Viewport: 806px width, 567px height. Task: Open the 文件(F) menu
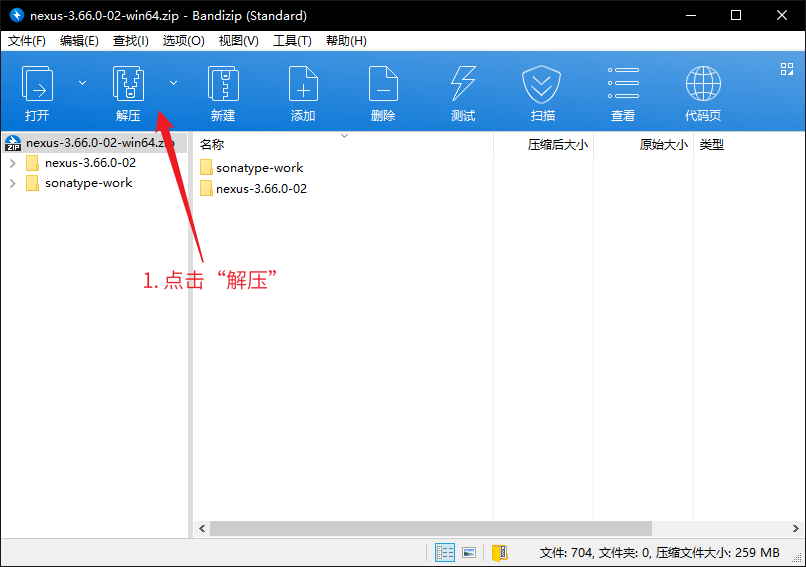27,41
